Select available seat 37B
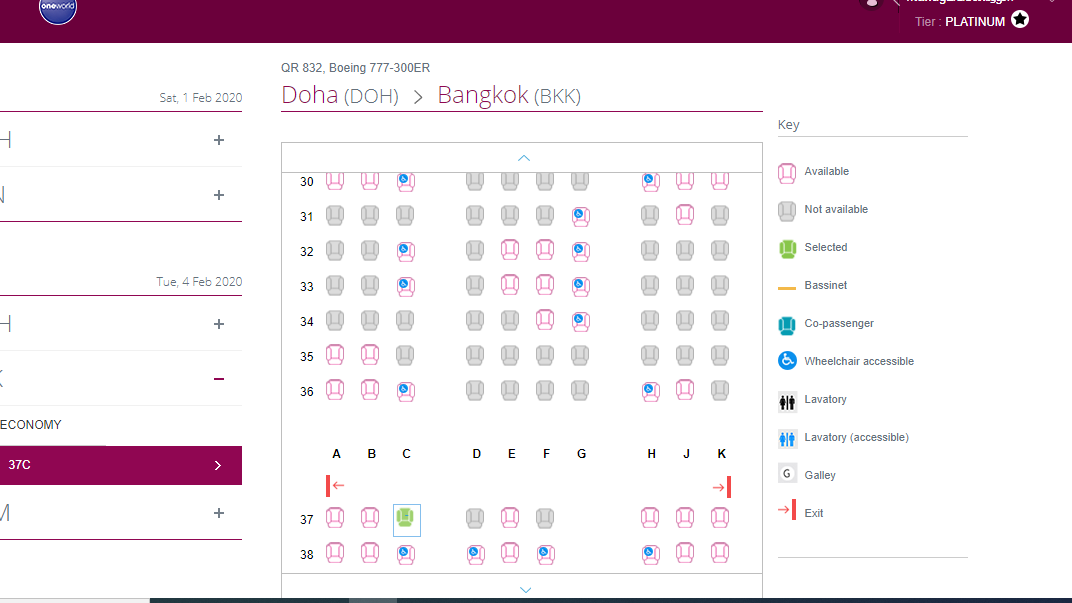Viewport: 1072px width, 603px height. pos(370,518)
